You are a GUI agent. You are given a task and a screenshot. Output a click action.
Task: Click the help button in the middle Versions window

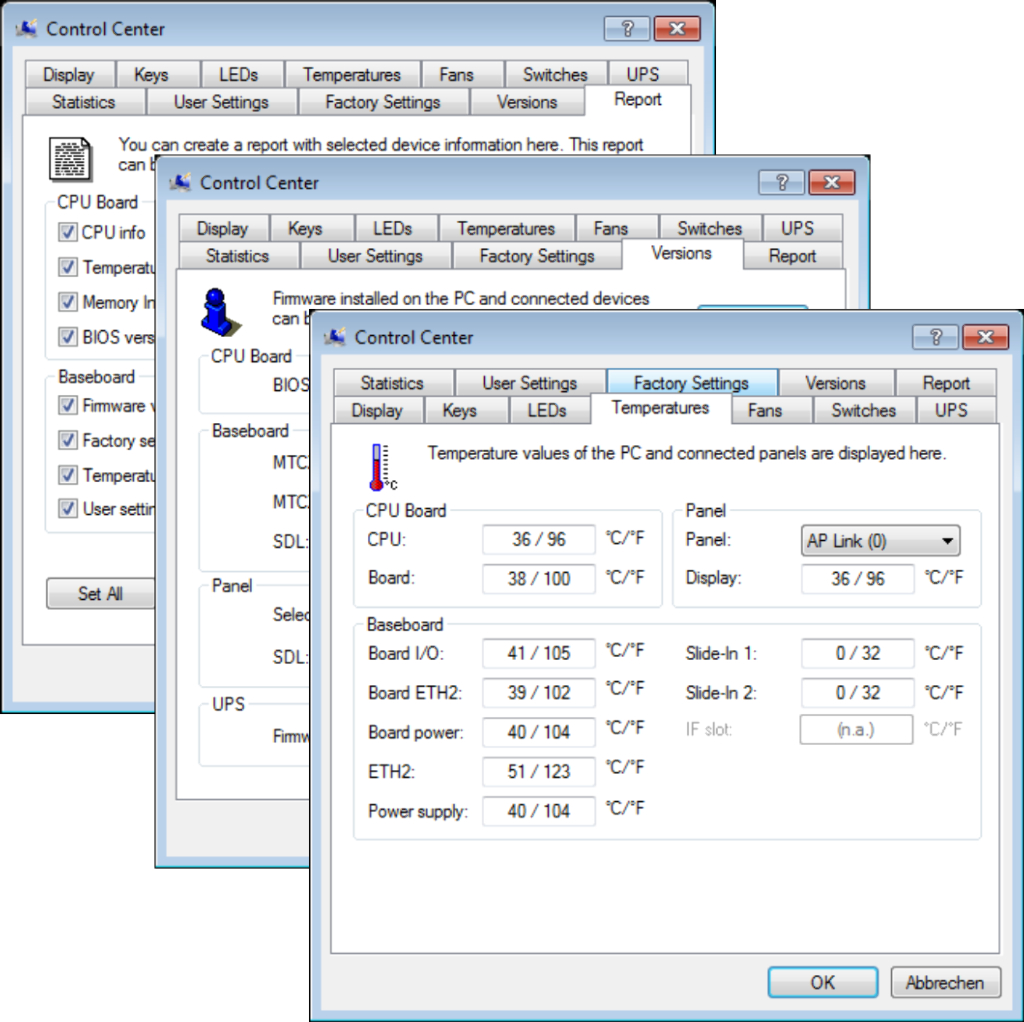click(x=781, y=182)
